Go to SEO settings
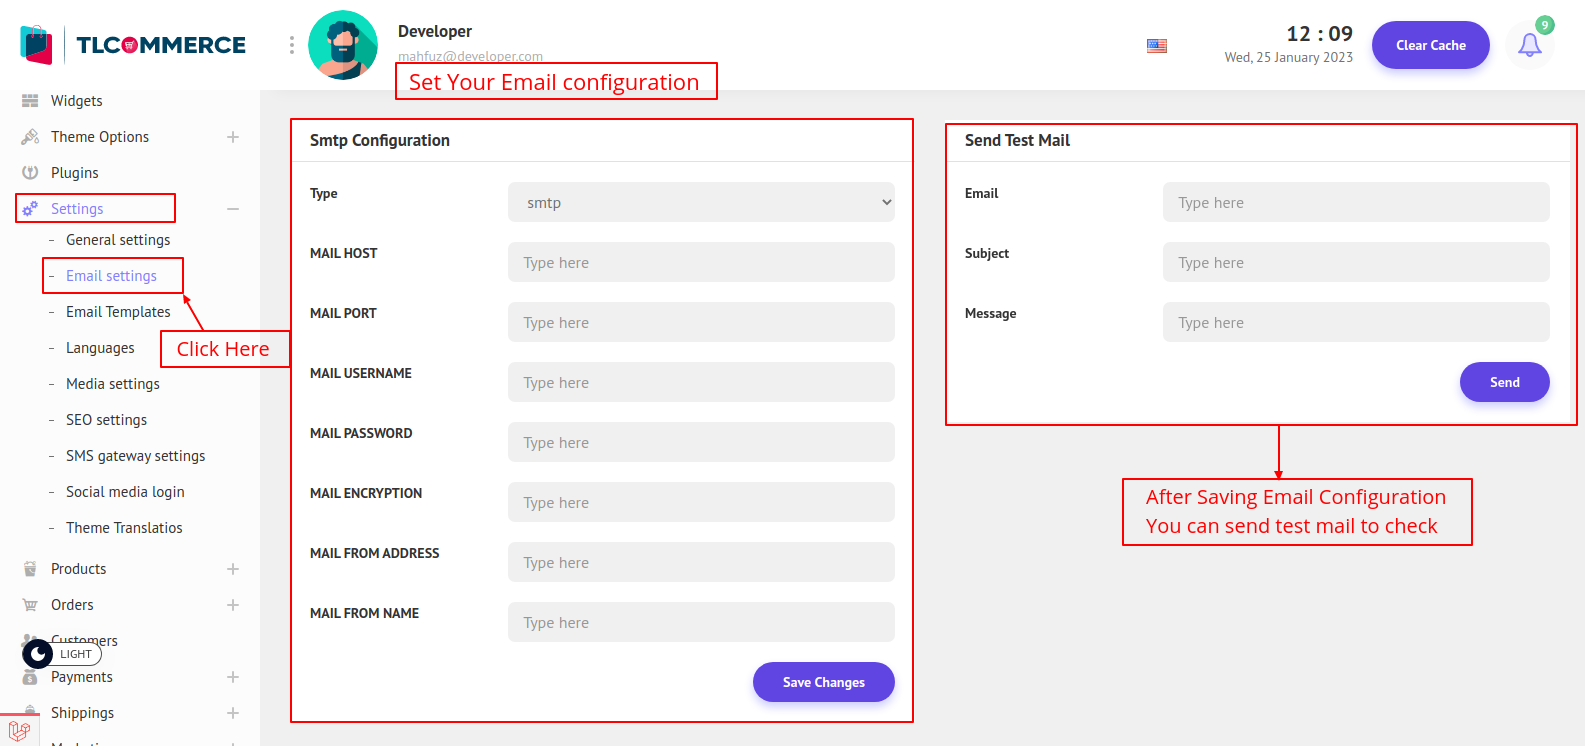 click(106, 420)
